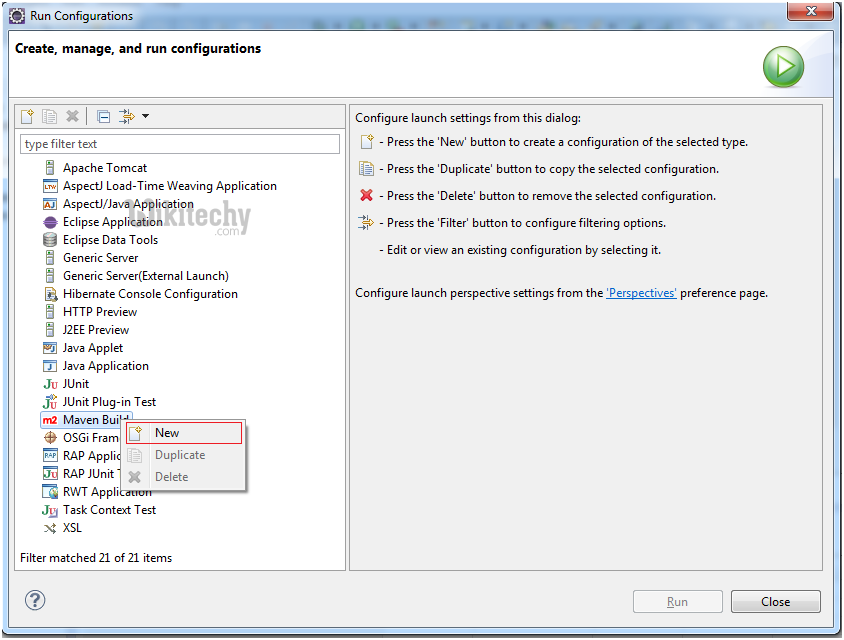This screenshot has width=844, height=640.
Task: Click the Filter launch configurations icon
Action: click(126, 117)
